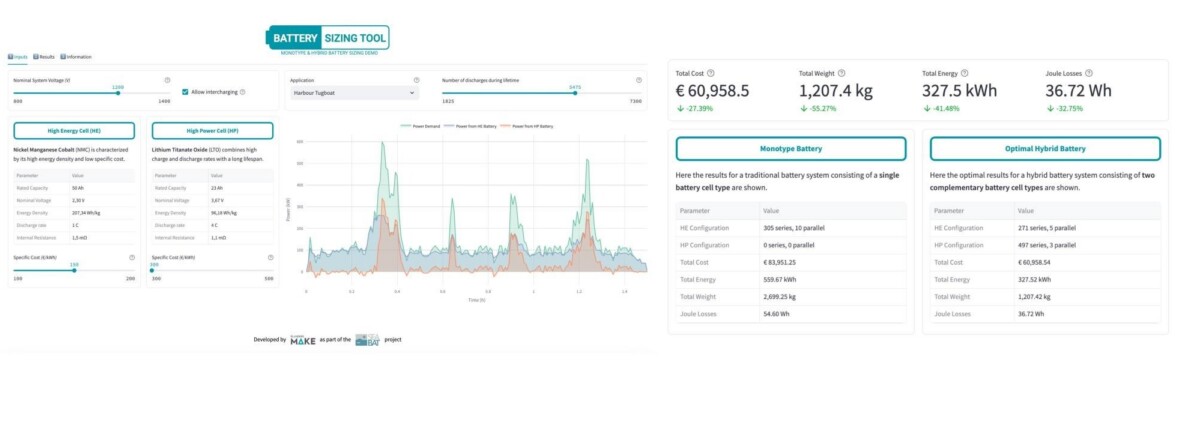Click the Battery Sizing Tool logo
The width and height of the screenshot is (1200, 428).
point(327,38)
